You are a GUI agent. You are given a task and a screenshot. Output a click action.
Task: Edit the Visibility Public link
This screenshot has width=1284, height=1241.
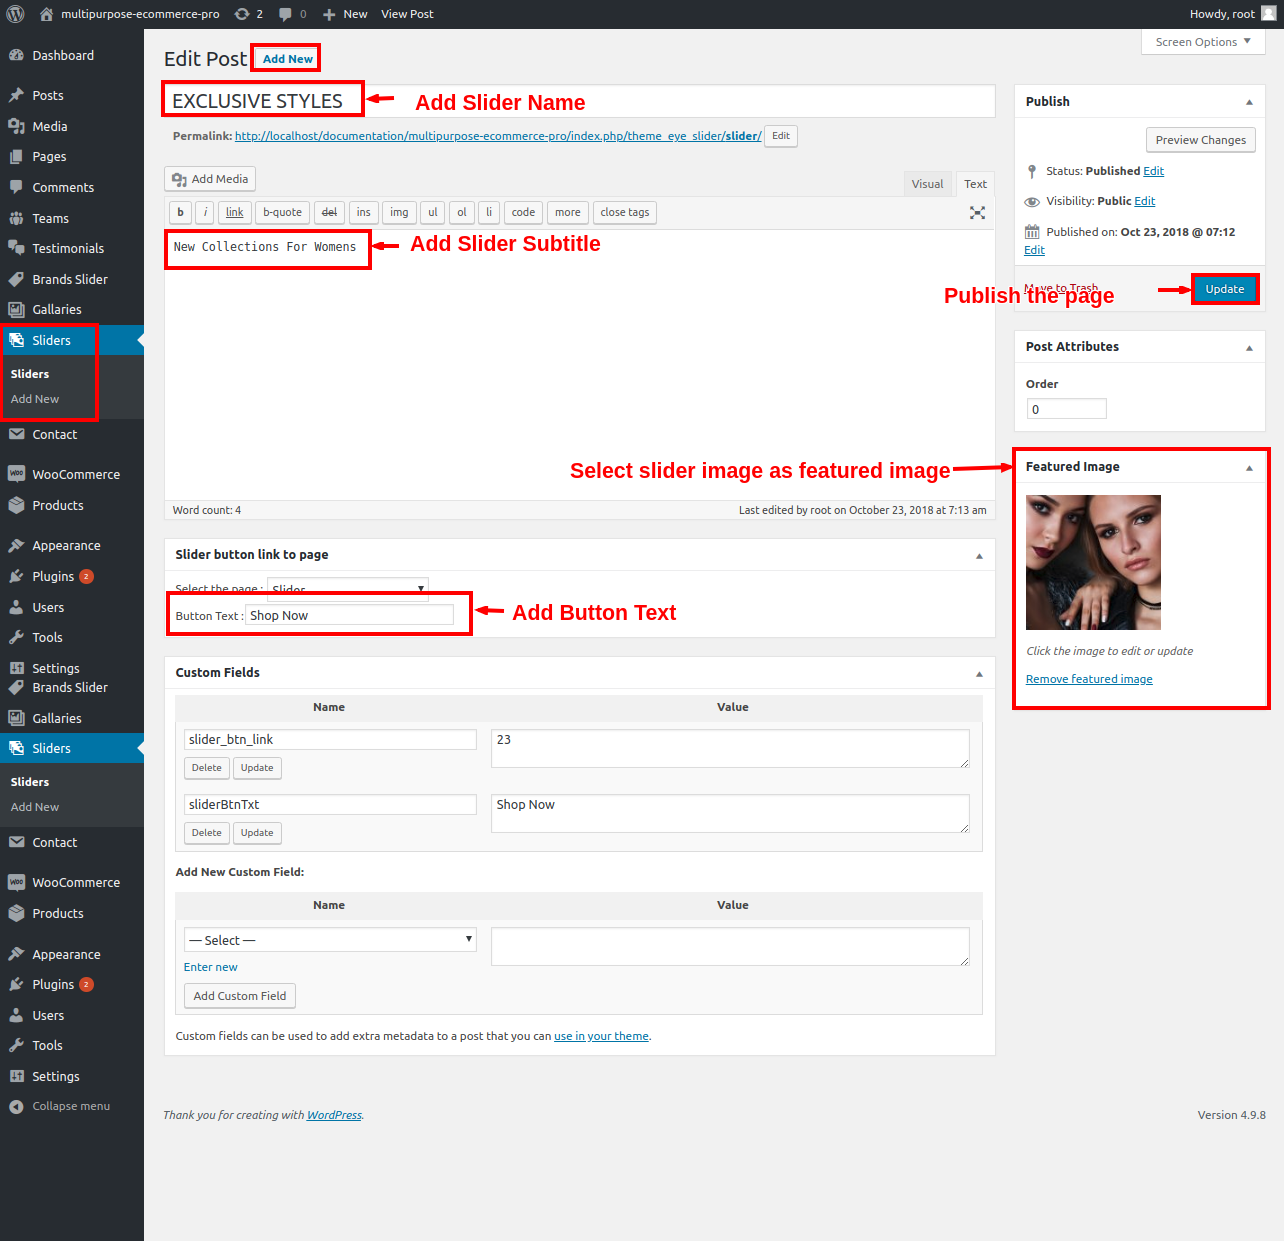[1144, 201]
